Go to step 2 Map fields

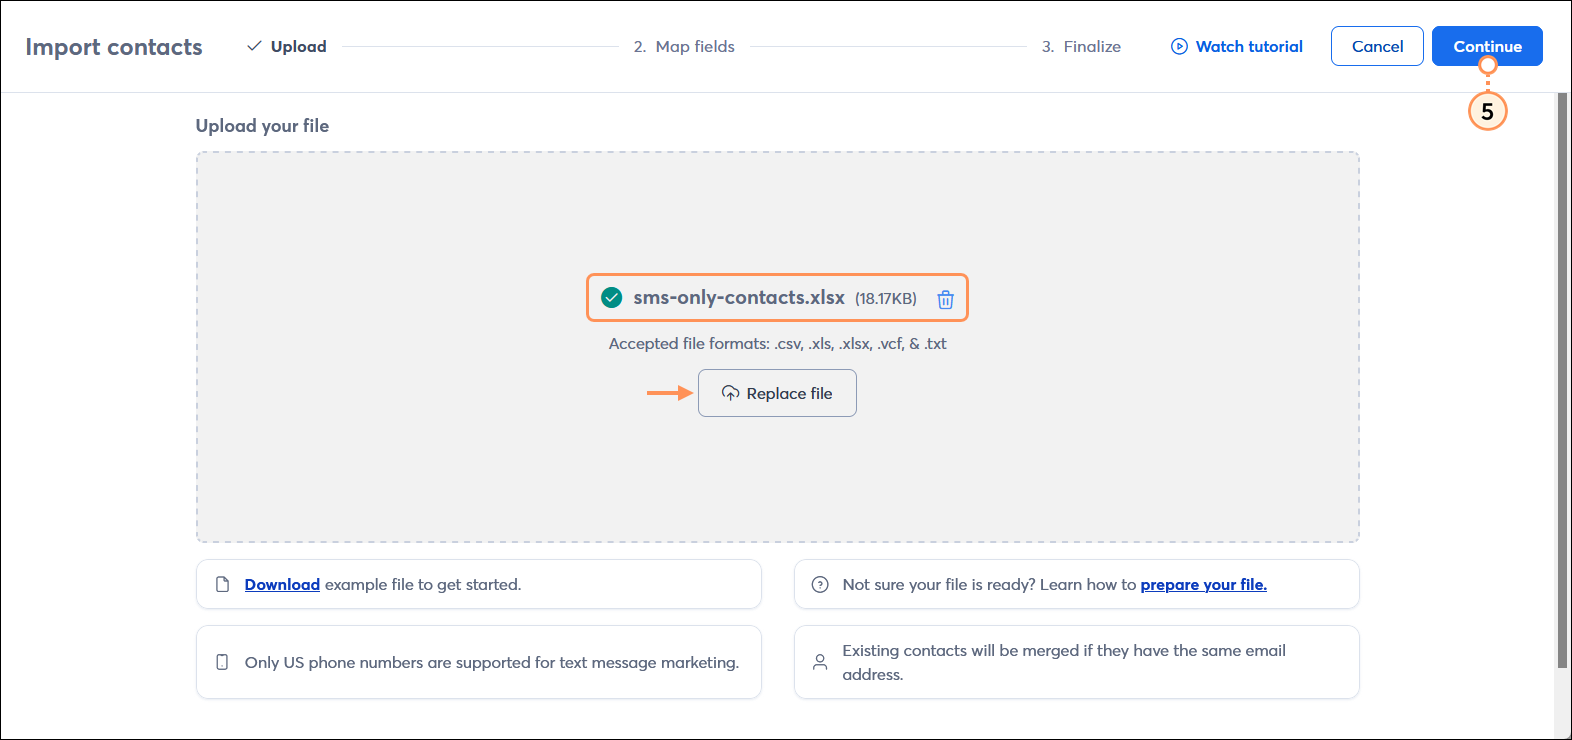click(684, 46)
